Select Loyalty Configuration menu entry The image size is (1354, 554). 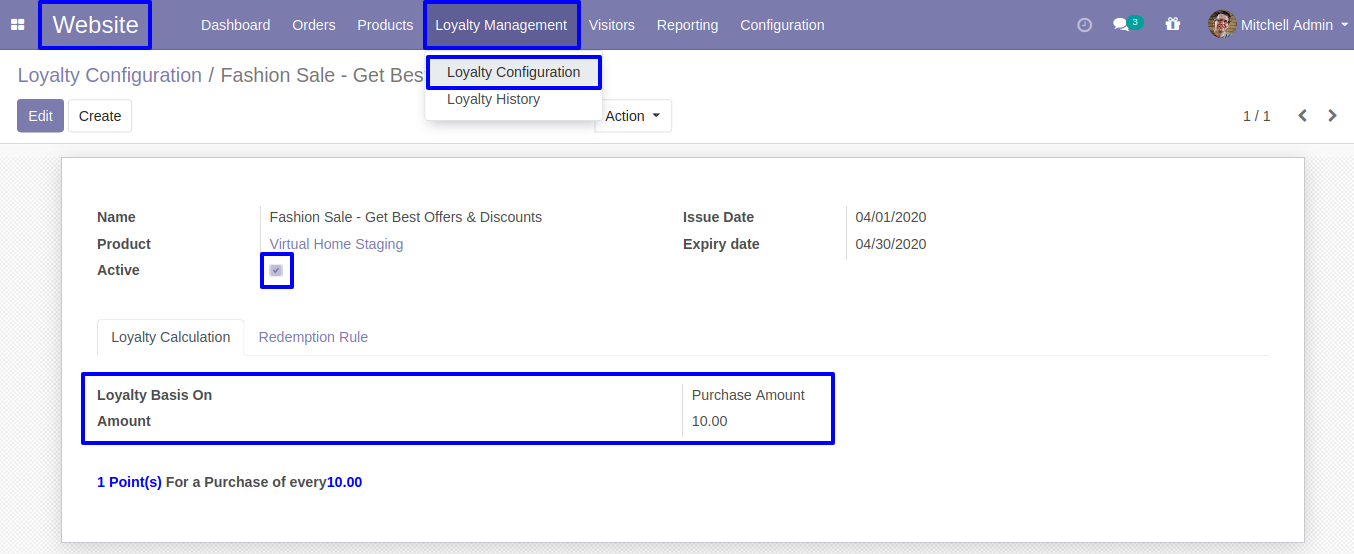tap(513, 72)
